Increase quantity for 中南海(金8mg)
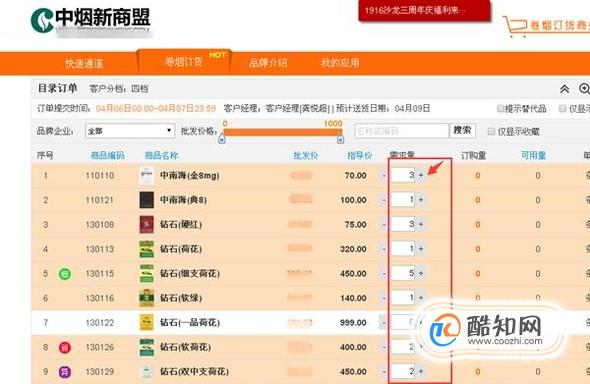 [x=421, y=175]
